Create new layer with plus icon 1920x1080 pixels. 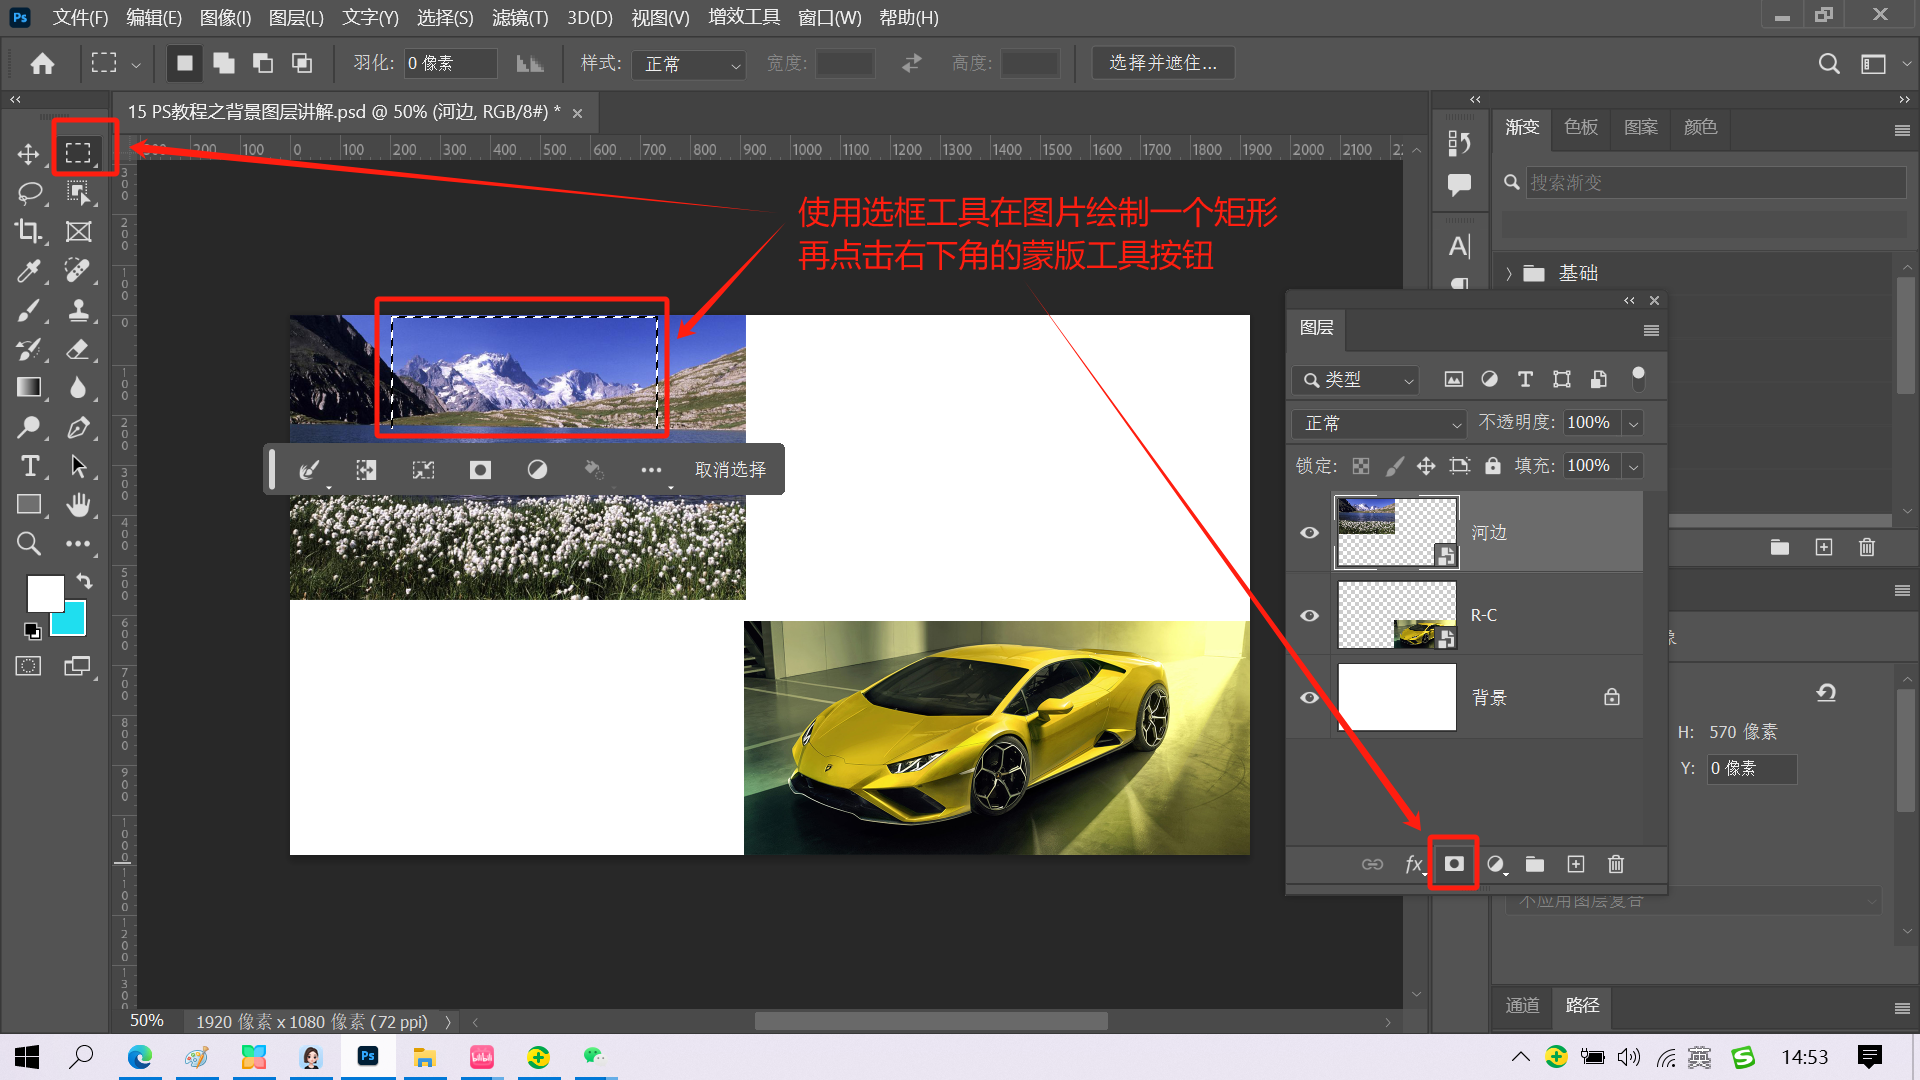coord(1576,864)
